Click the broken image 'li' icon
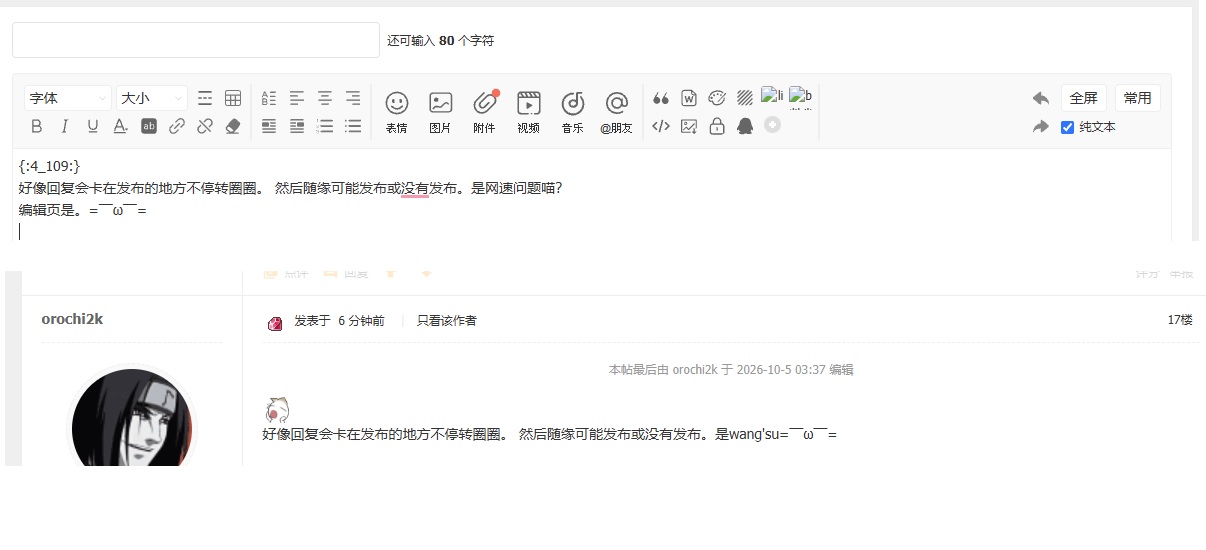 pyautogui.click(x=772, y=96)
